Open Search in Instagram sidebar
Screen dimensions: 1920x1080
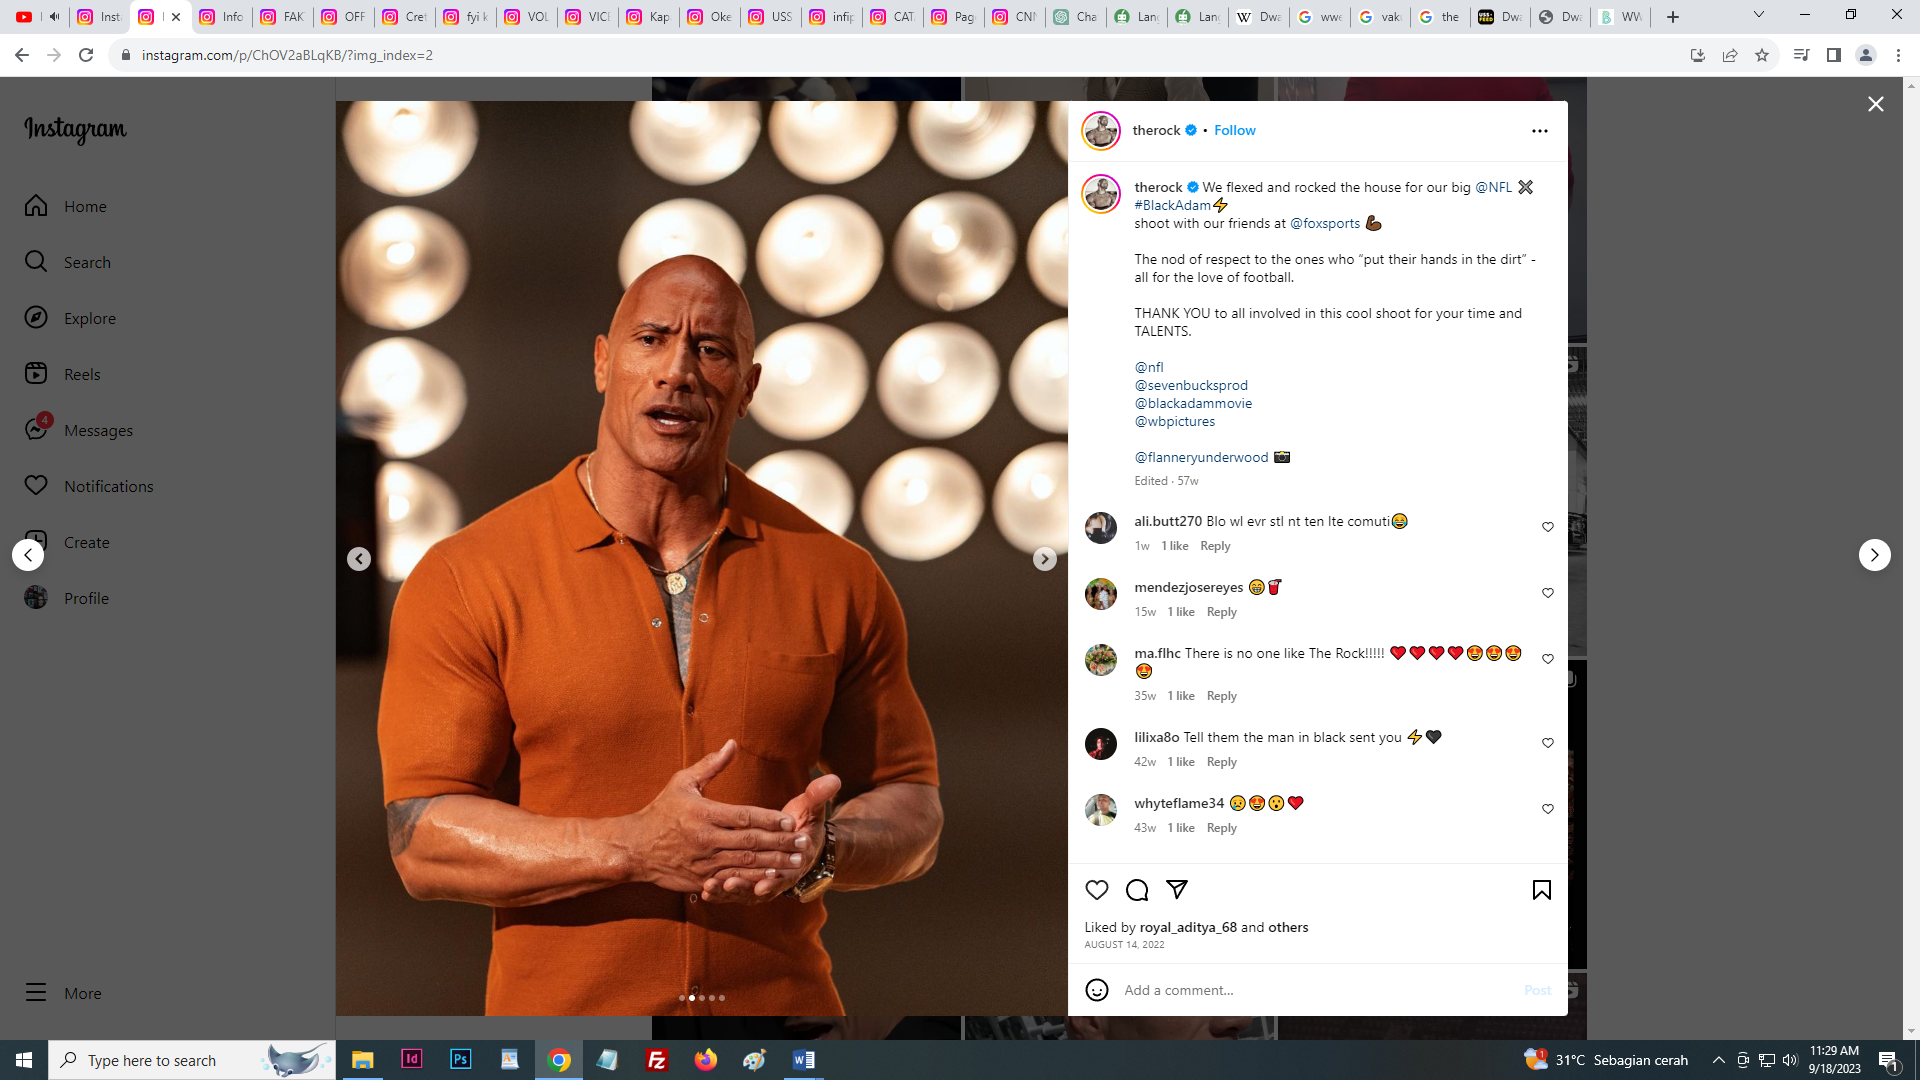pyautogui.click(x=68, y=262)
